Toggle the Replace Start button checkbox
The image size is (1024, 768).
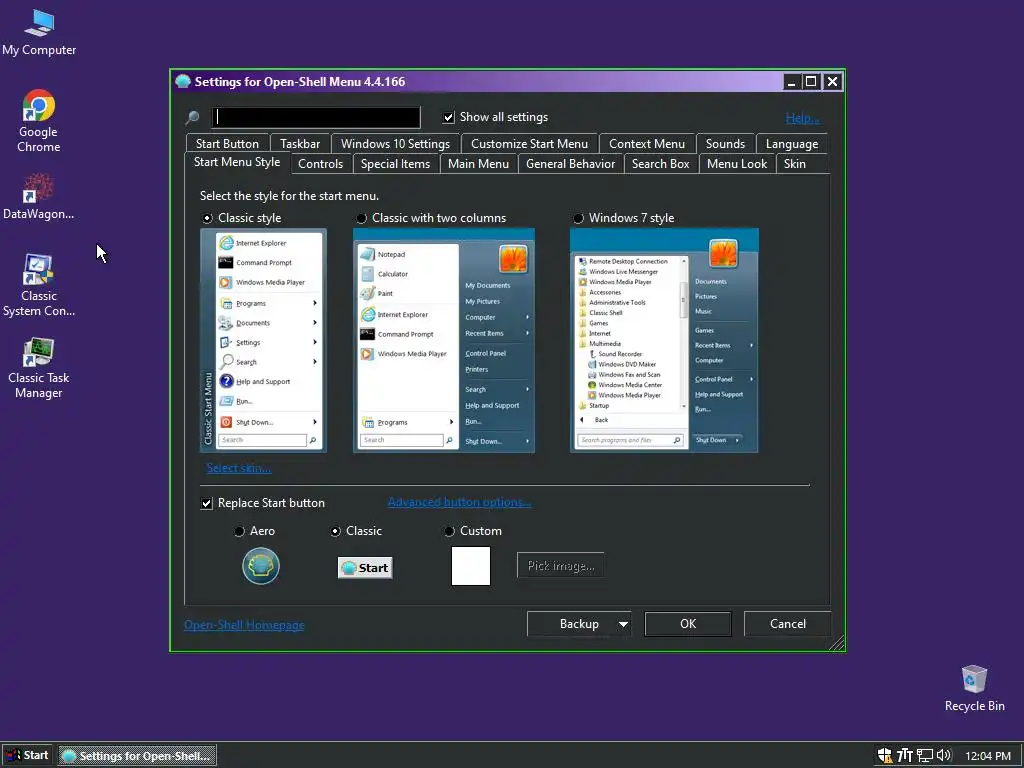coord(206,504)
